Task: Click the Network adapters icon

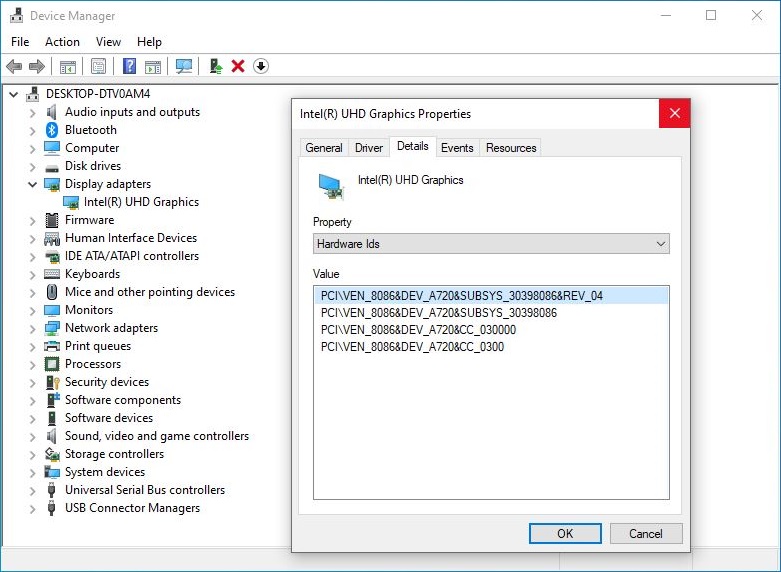Action: pos(52,328)
